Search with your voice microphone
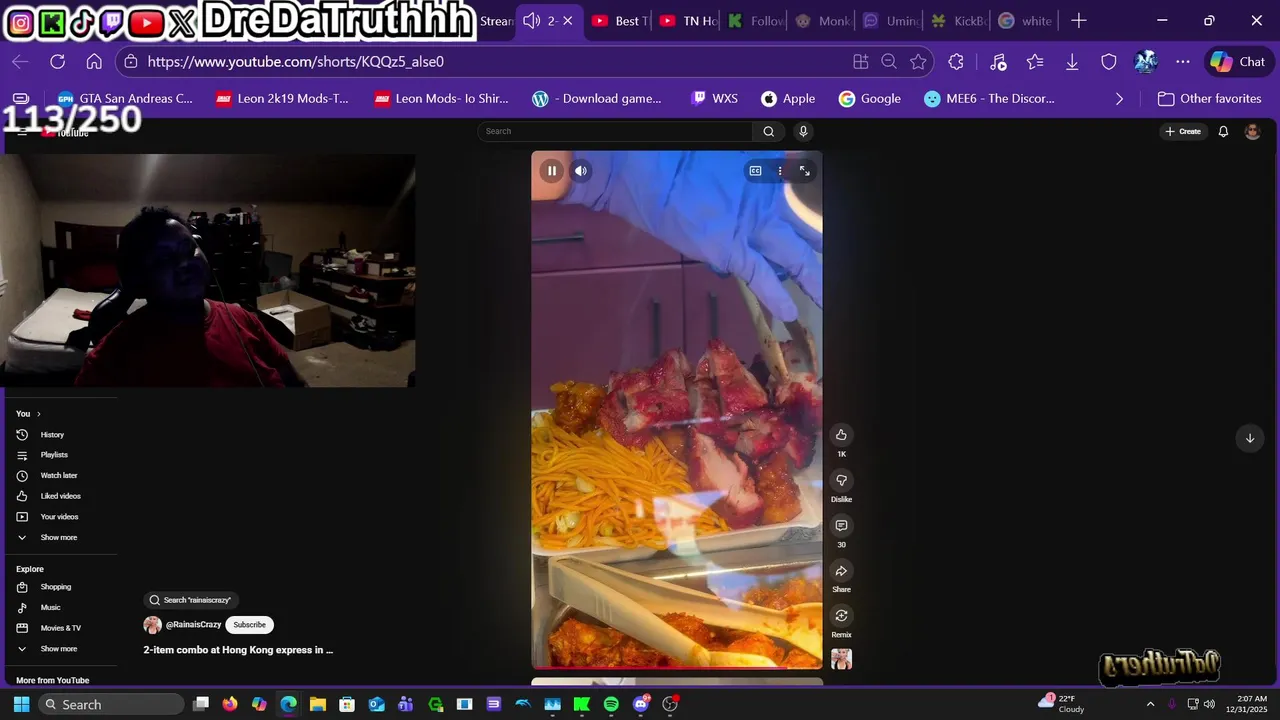 pos(802,131)
